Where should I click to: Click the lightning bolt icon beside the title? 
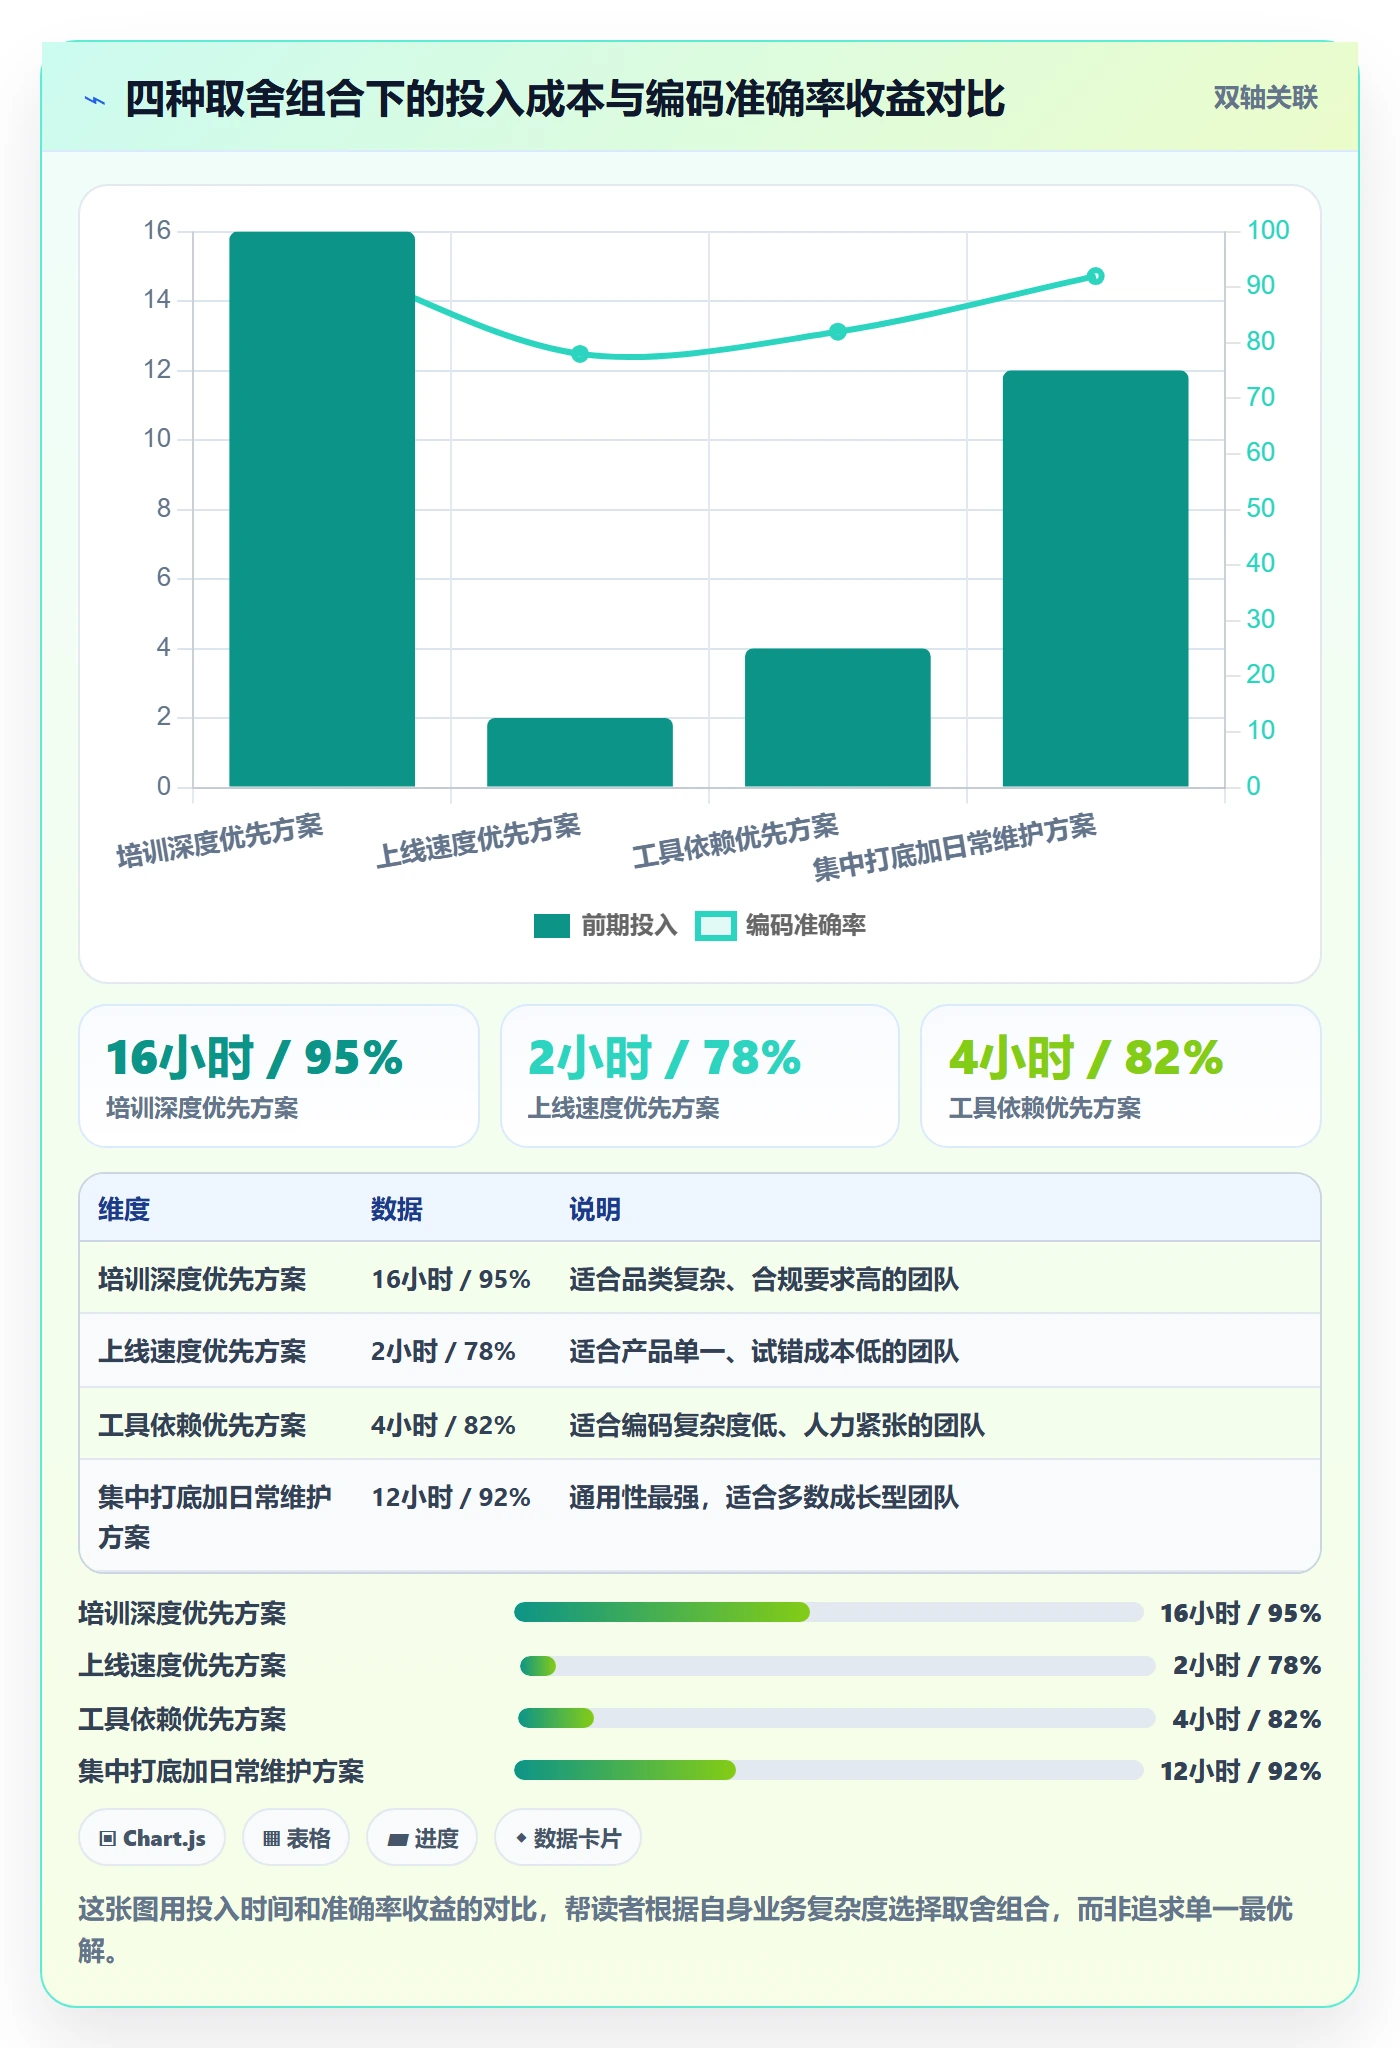(95, 100)
